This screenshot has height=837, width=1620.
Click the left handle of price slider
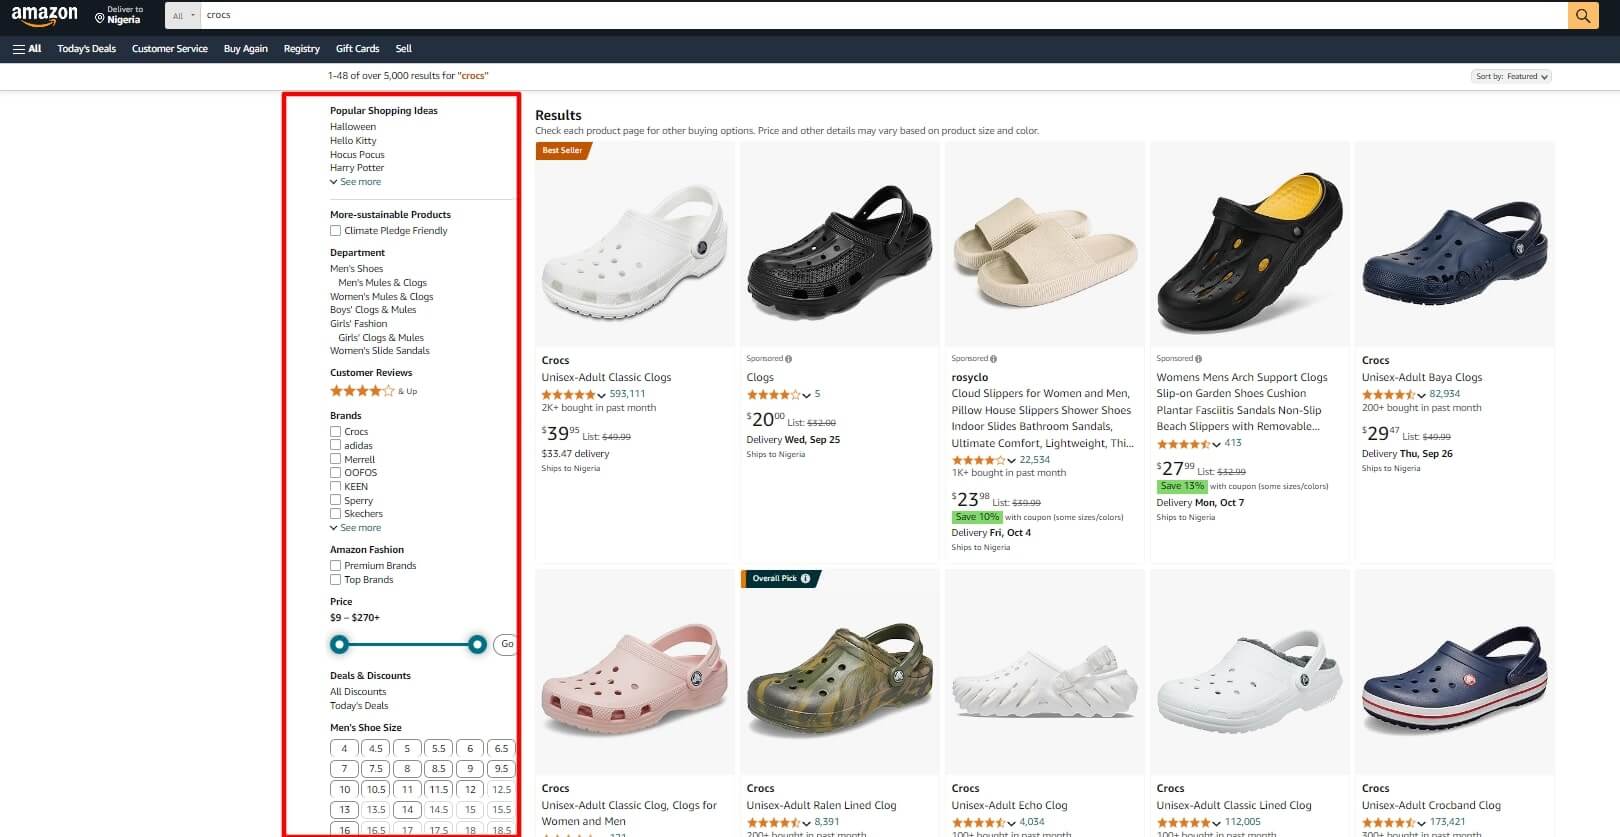click(340, 644)
